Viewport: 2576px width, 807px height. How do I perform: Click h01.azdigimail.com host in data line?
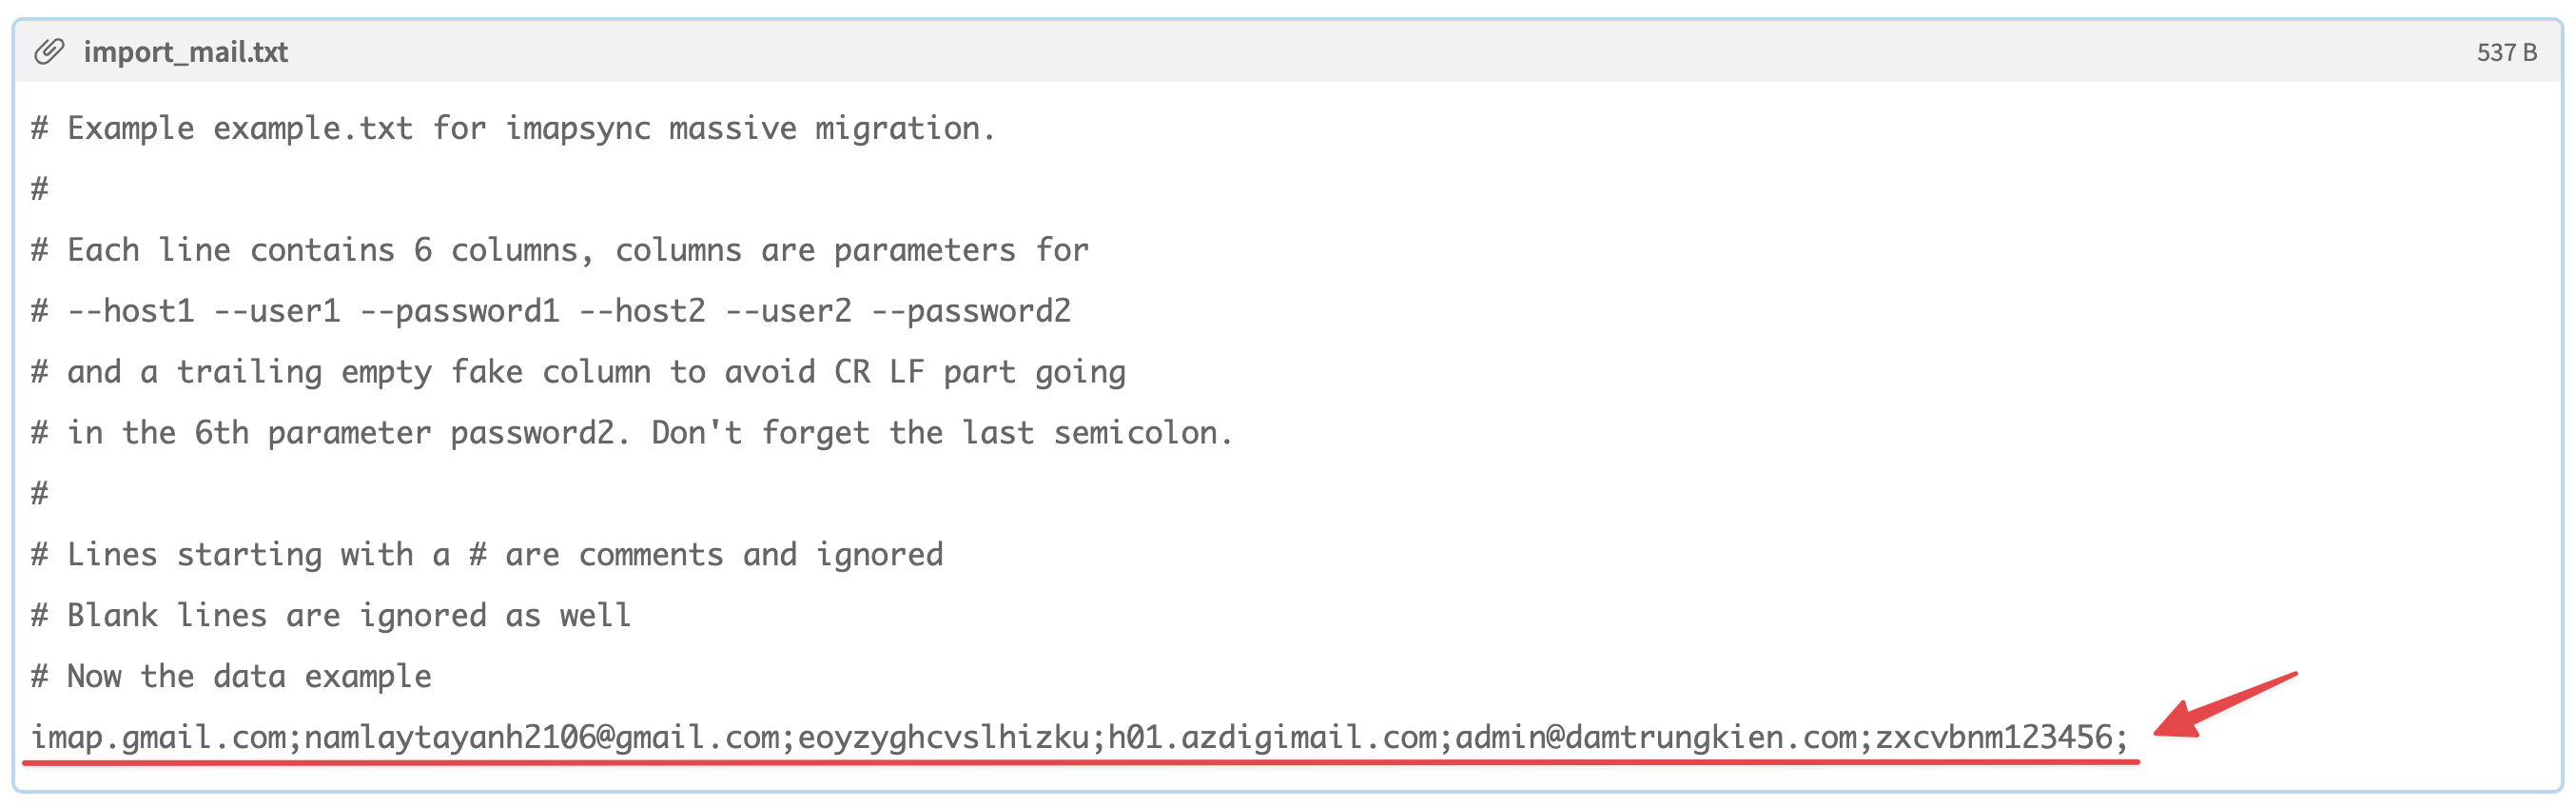pos(1272,738)
